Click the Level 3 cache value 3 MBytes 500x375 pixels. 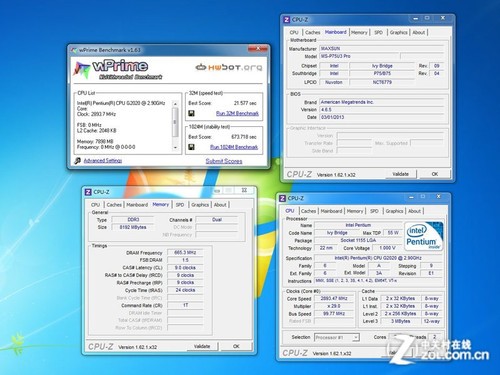tap(400, 321)
